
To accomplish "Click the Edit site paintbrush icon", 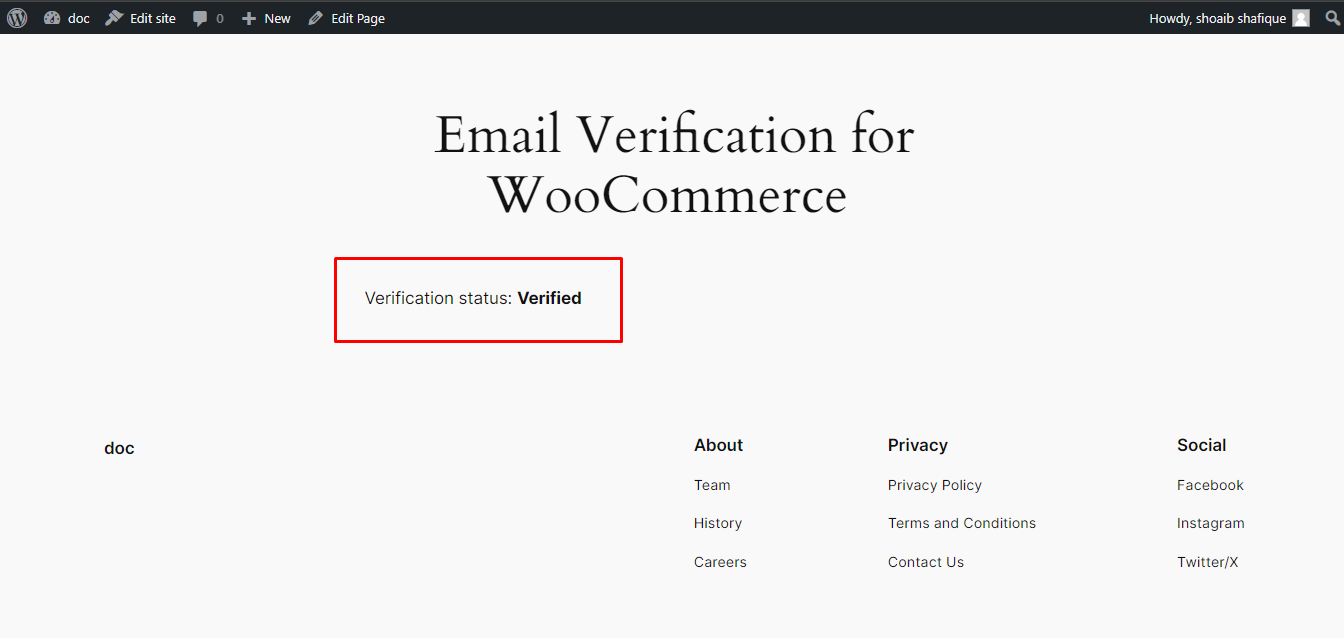I will coord(114,18).
